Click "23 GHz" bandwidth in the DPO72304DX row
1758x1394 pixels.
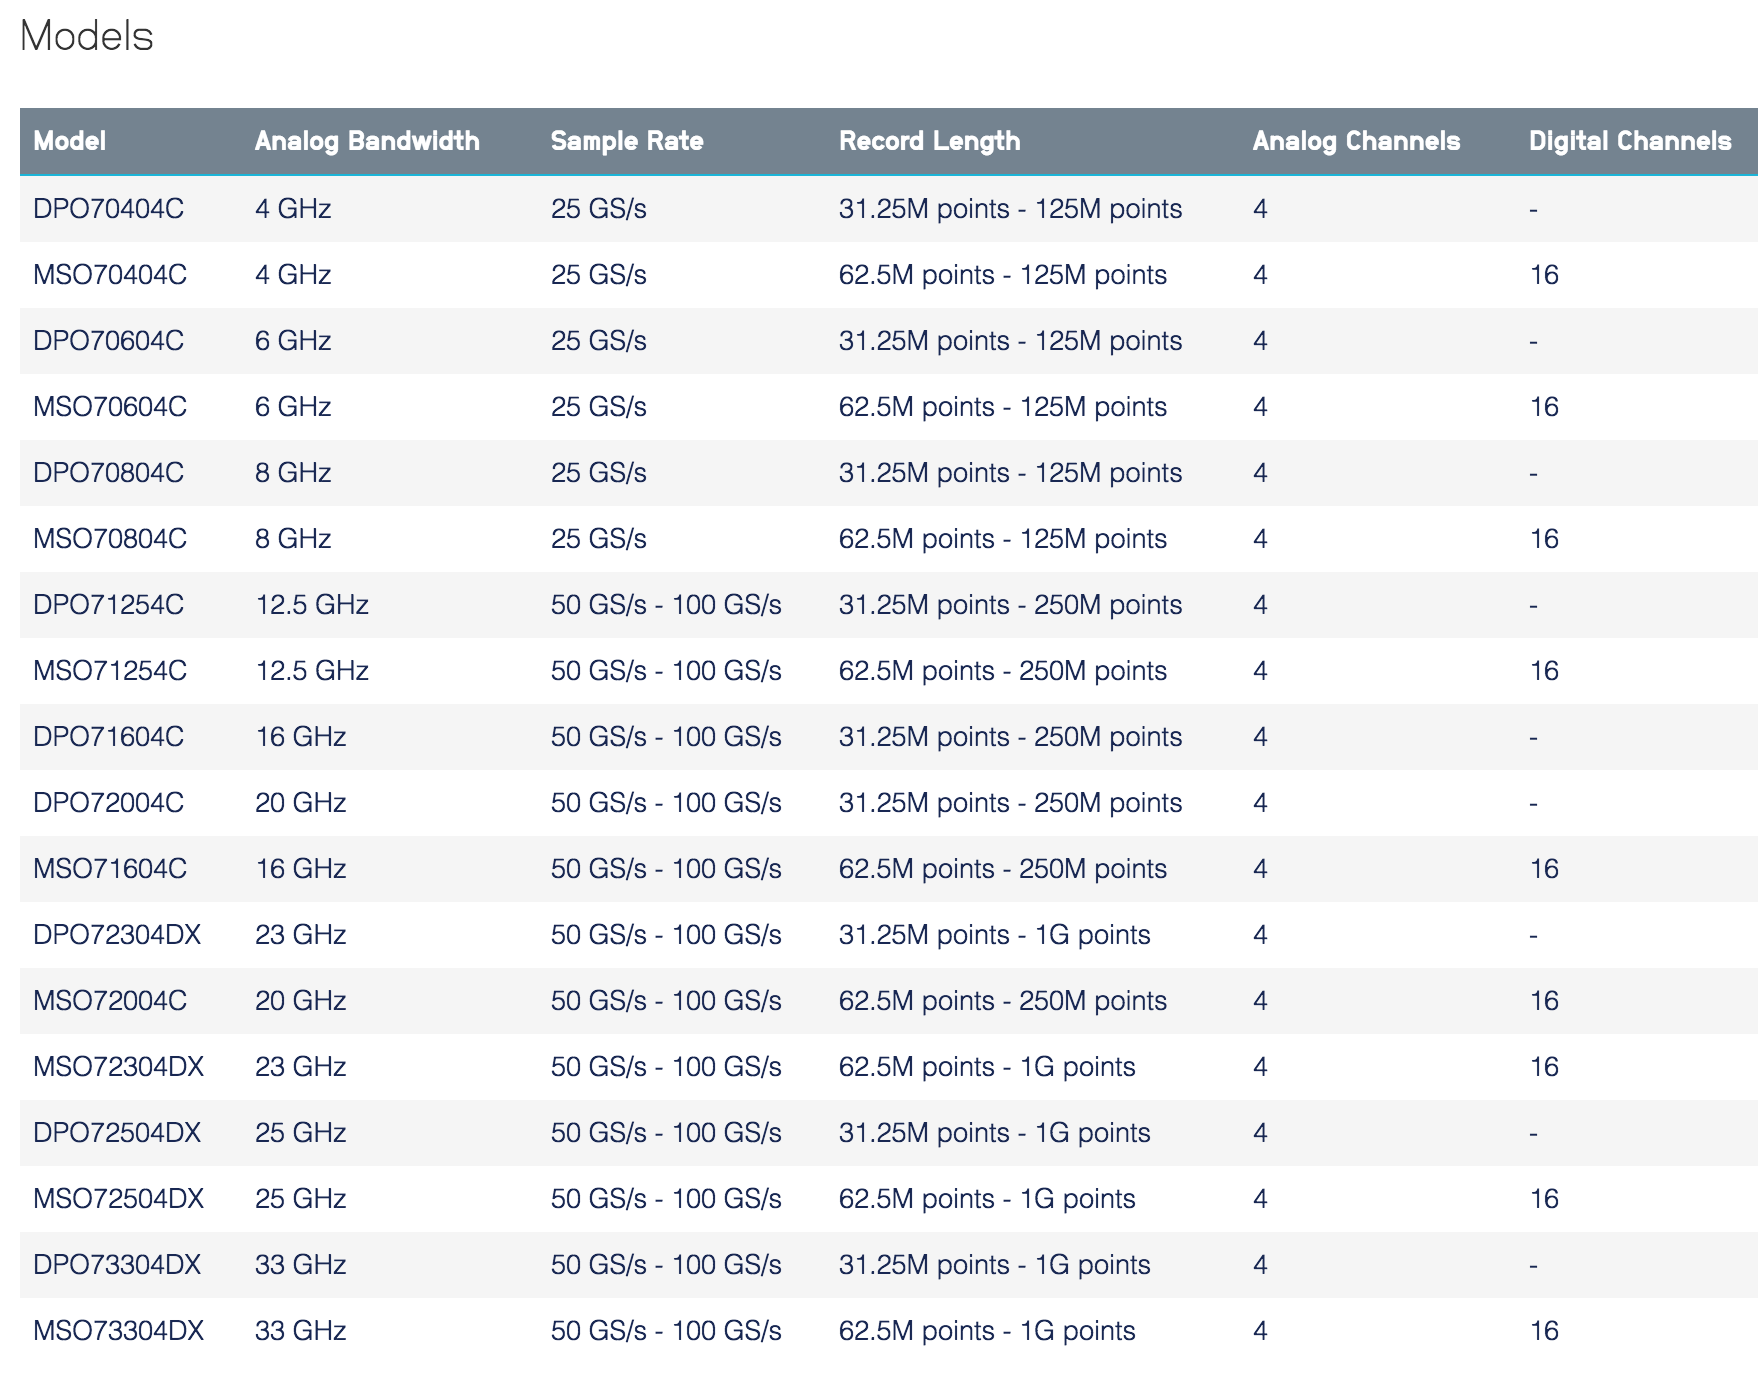301,935
